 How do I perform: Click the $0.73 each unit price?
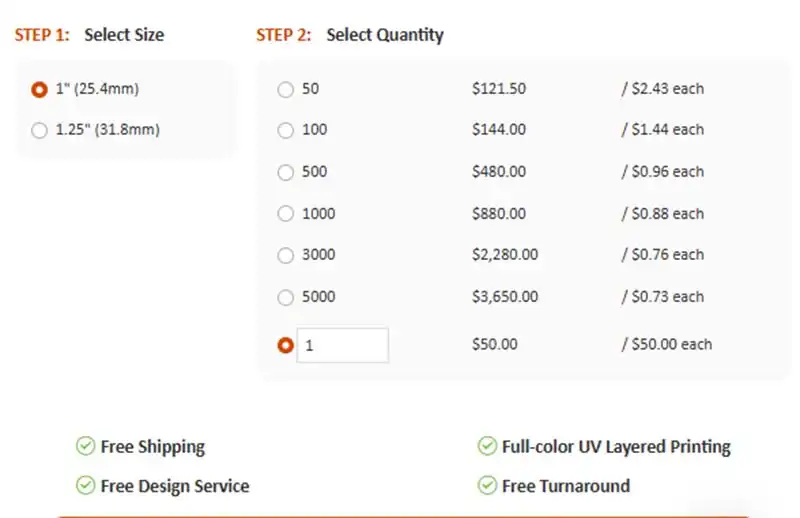[664, 297]
